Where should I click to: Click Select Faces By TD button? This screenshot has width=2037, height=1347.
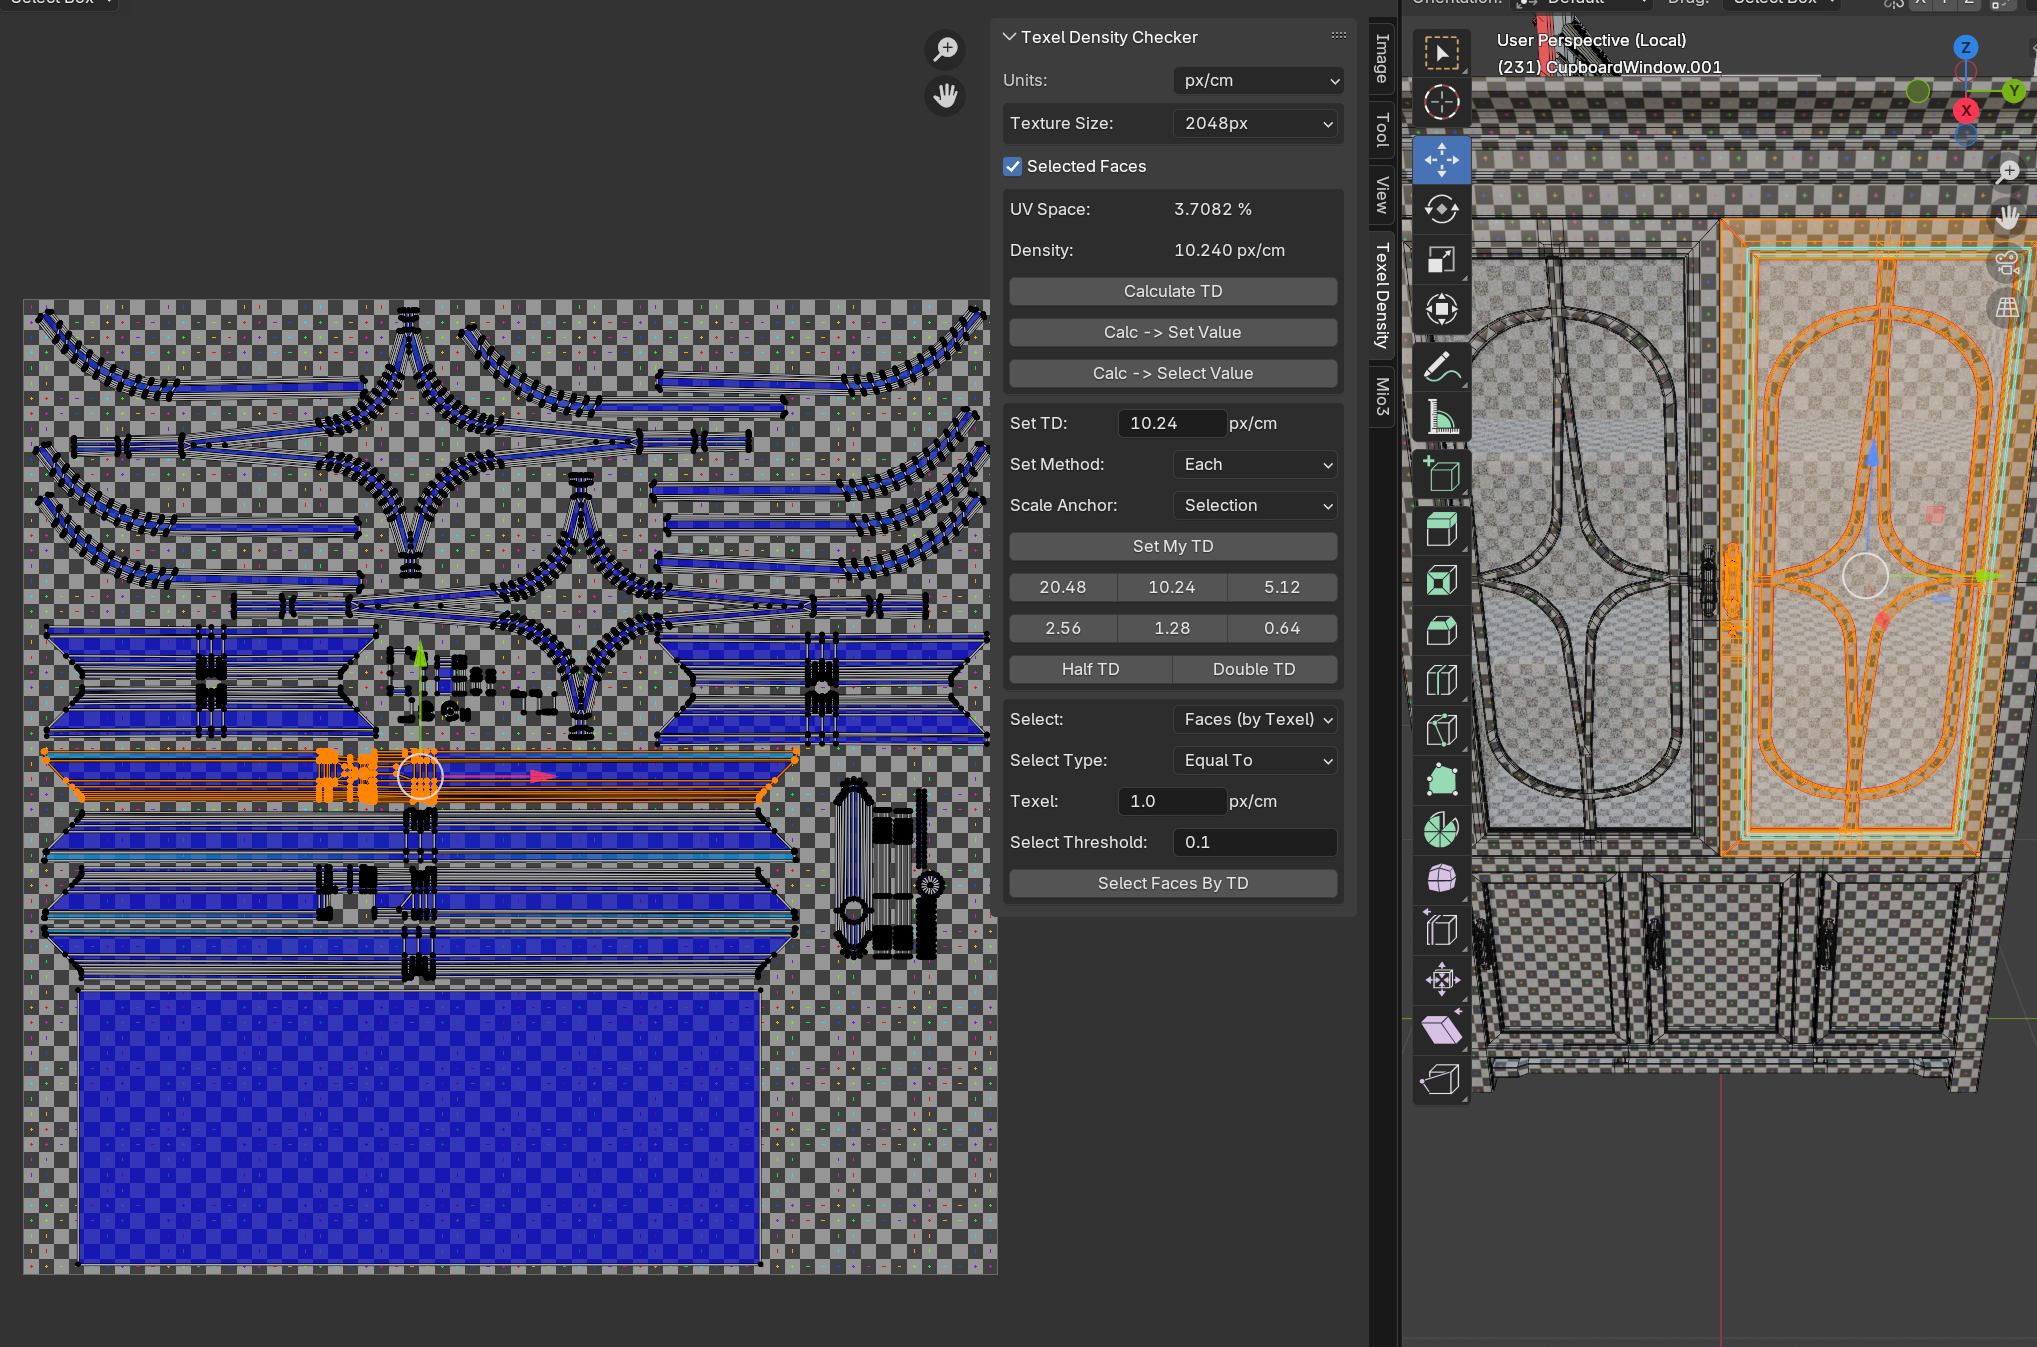pyautogui.click(x=1173, y=883)
